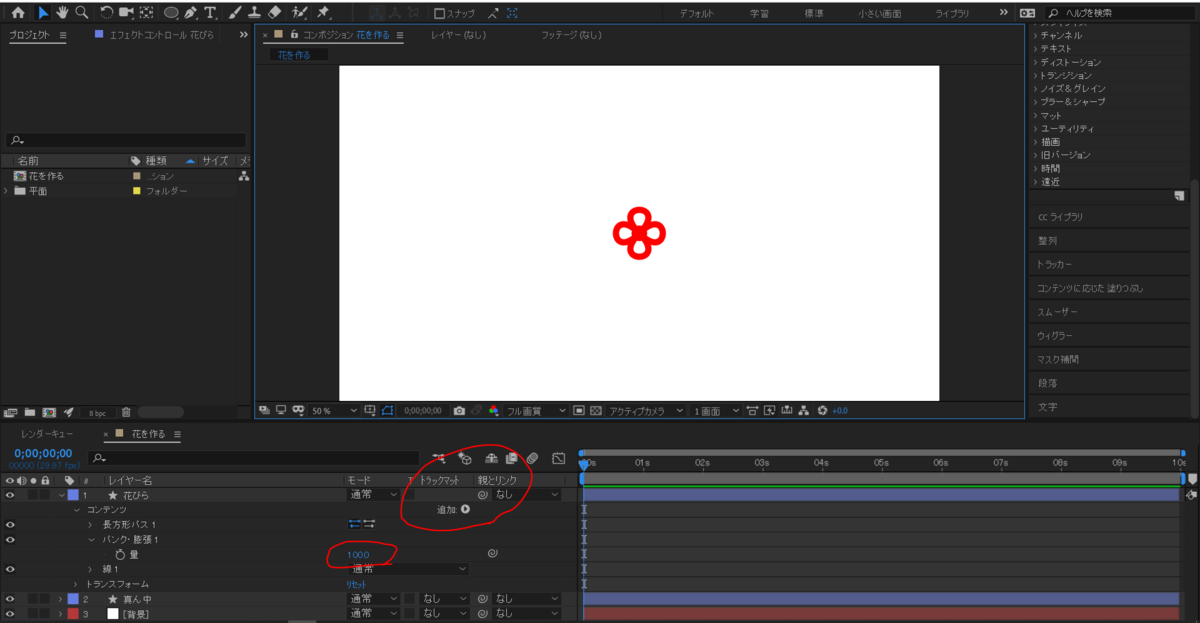
Task: Open the アクティブカメラ view dropdown
Action: [647, 411]
